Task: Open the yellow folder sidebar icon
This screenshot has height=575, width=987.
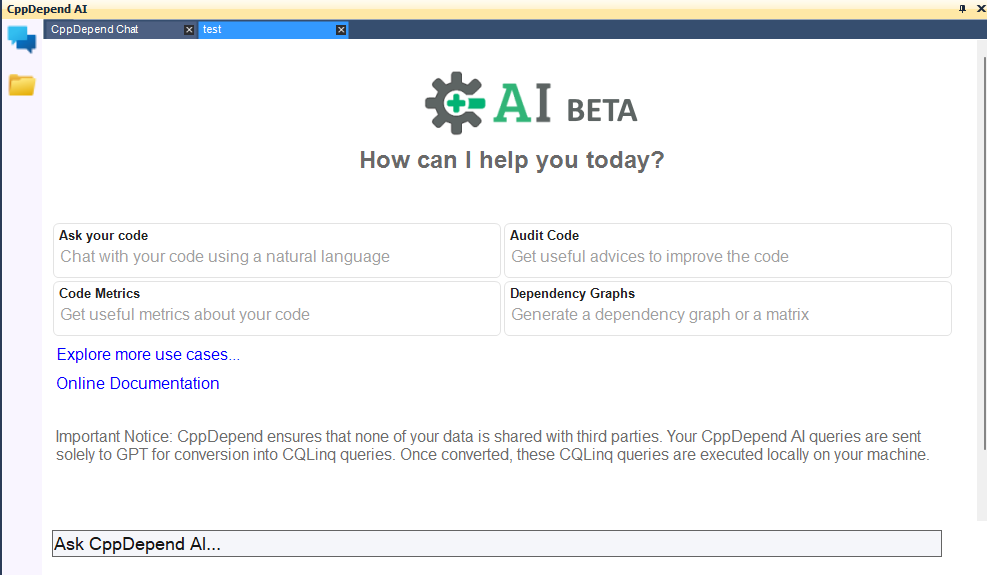Action: click(x=22, y=85)
